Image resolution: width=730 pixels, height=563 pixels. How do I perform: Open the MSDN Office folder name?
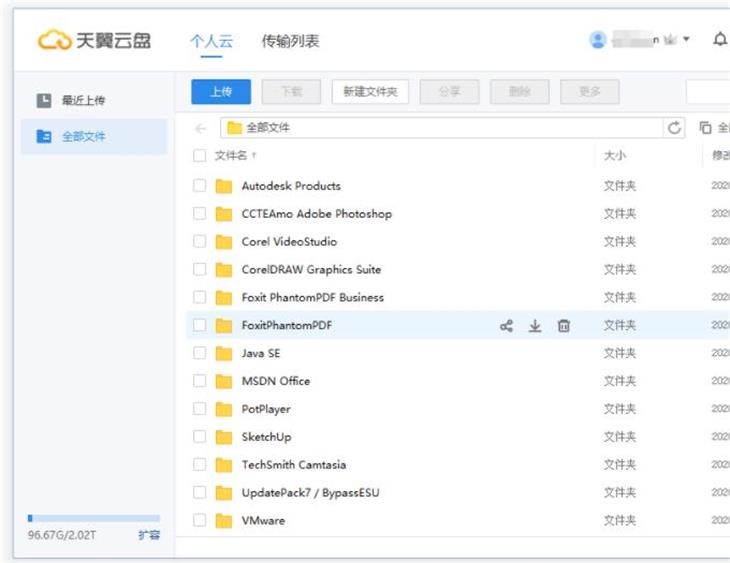276,381
